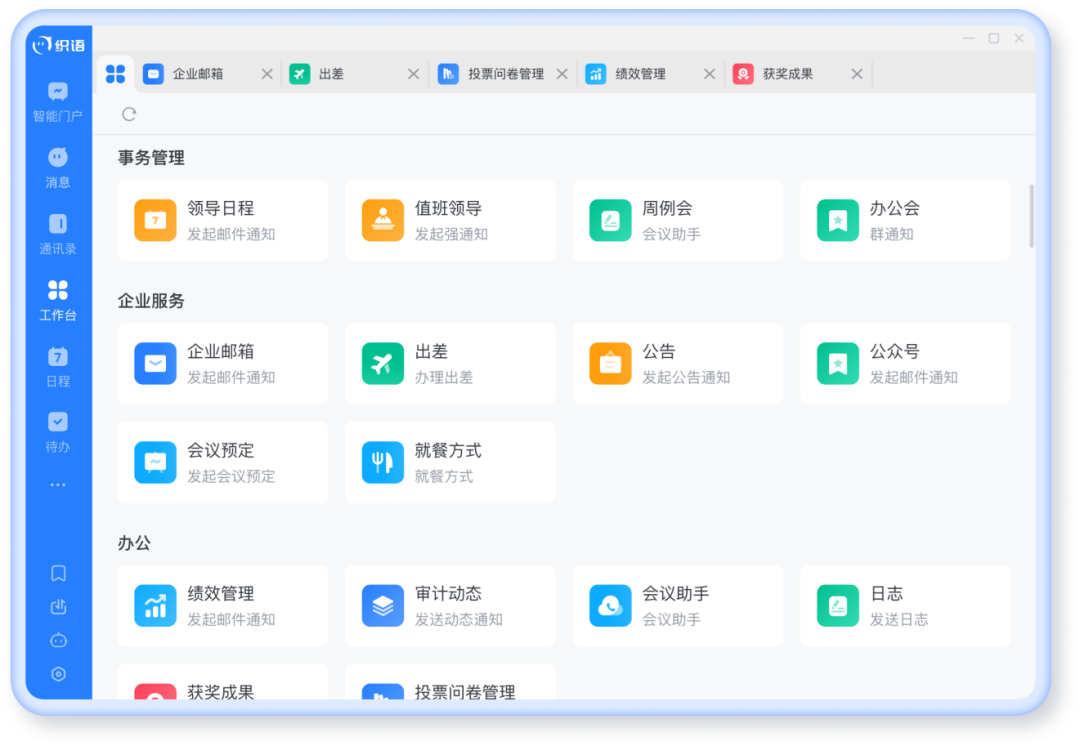Click the bookmark icon in the sidebar
The height and width of the screenshot is (746, 1080).
58,573
